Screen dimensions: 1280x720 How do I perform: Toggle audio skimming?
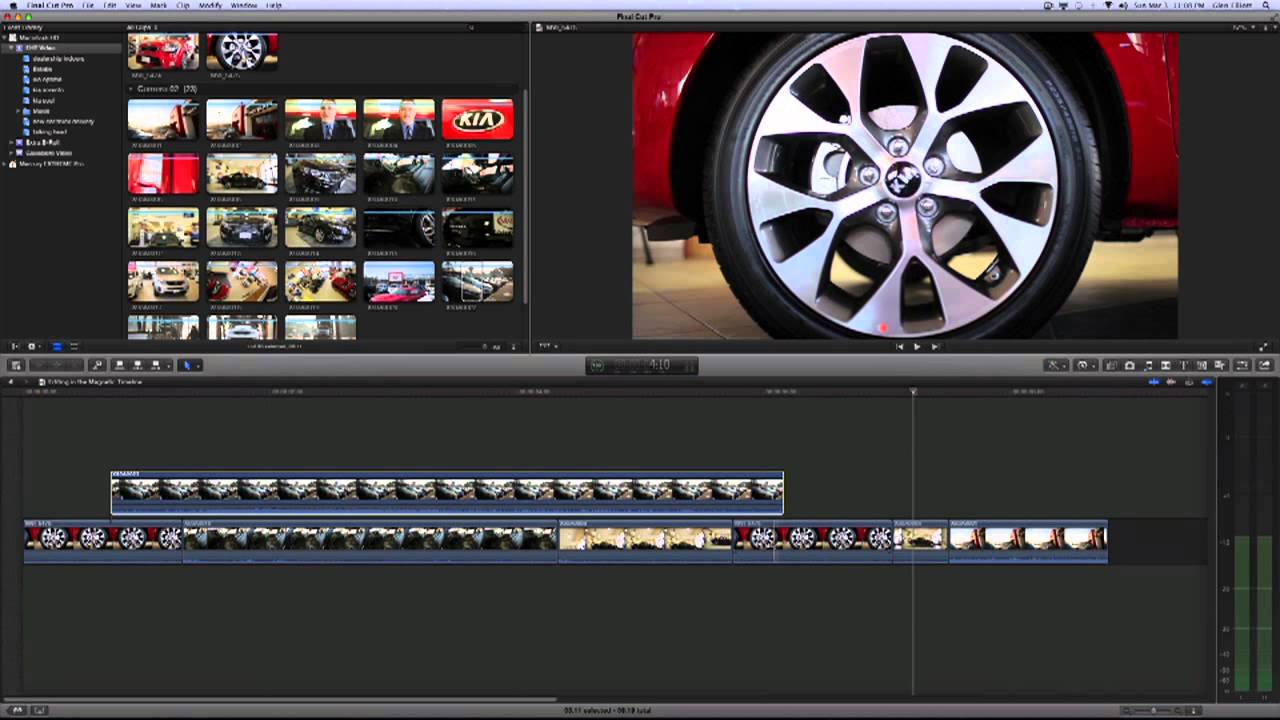coord(1171,381)
